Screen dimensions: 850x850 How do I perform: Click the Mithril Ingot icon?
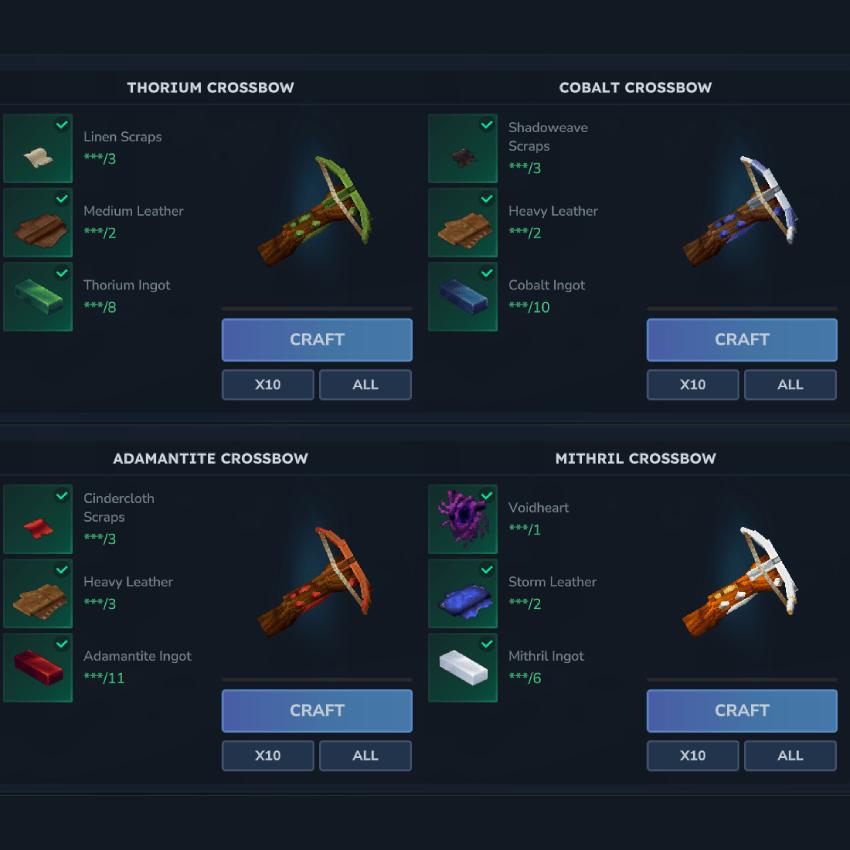463,668
